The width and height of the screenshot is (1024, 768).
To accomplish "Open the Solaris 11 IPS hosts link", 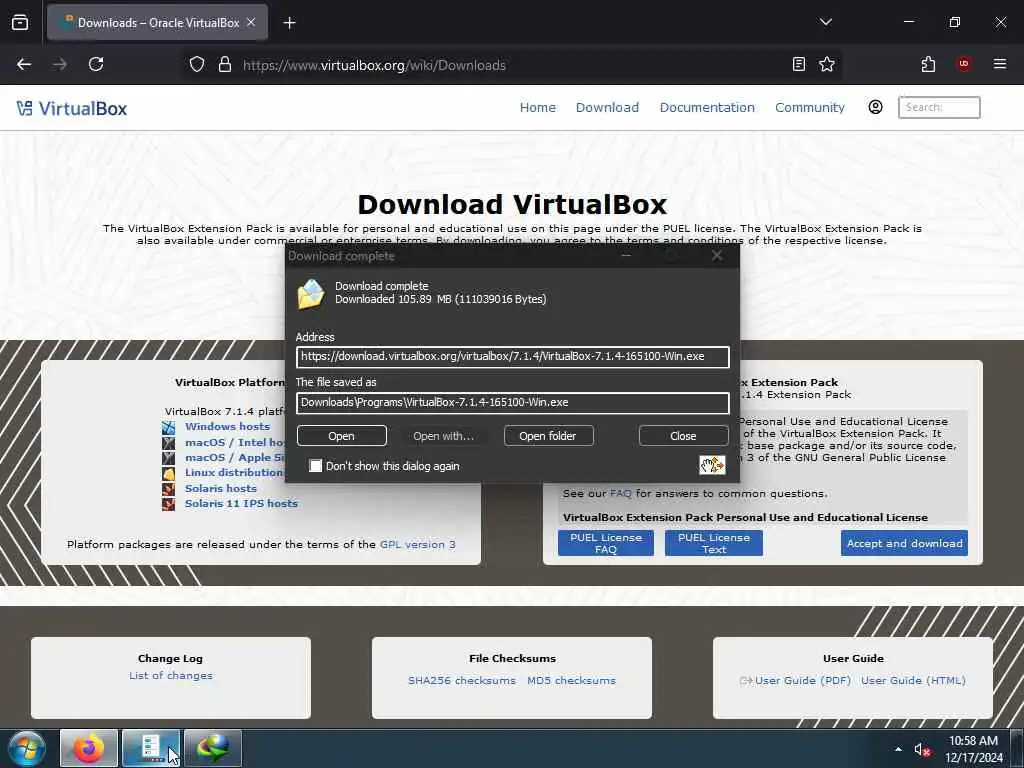I will 241,504.
